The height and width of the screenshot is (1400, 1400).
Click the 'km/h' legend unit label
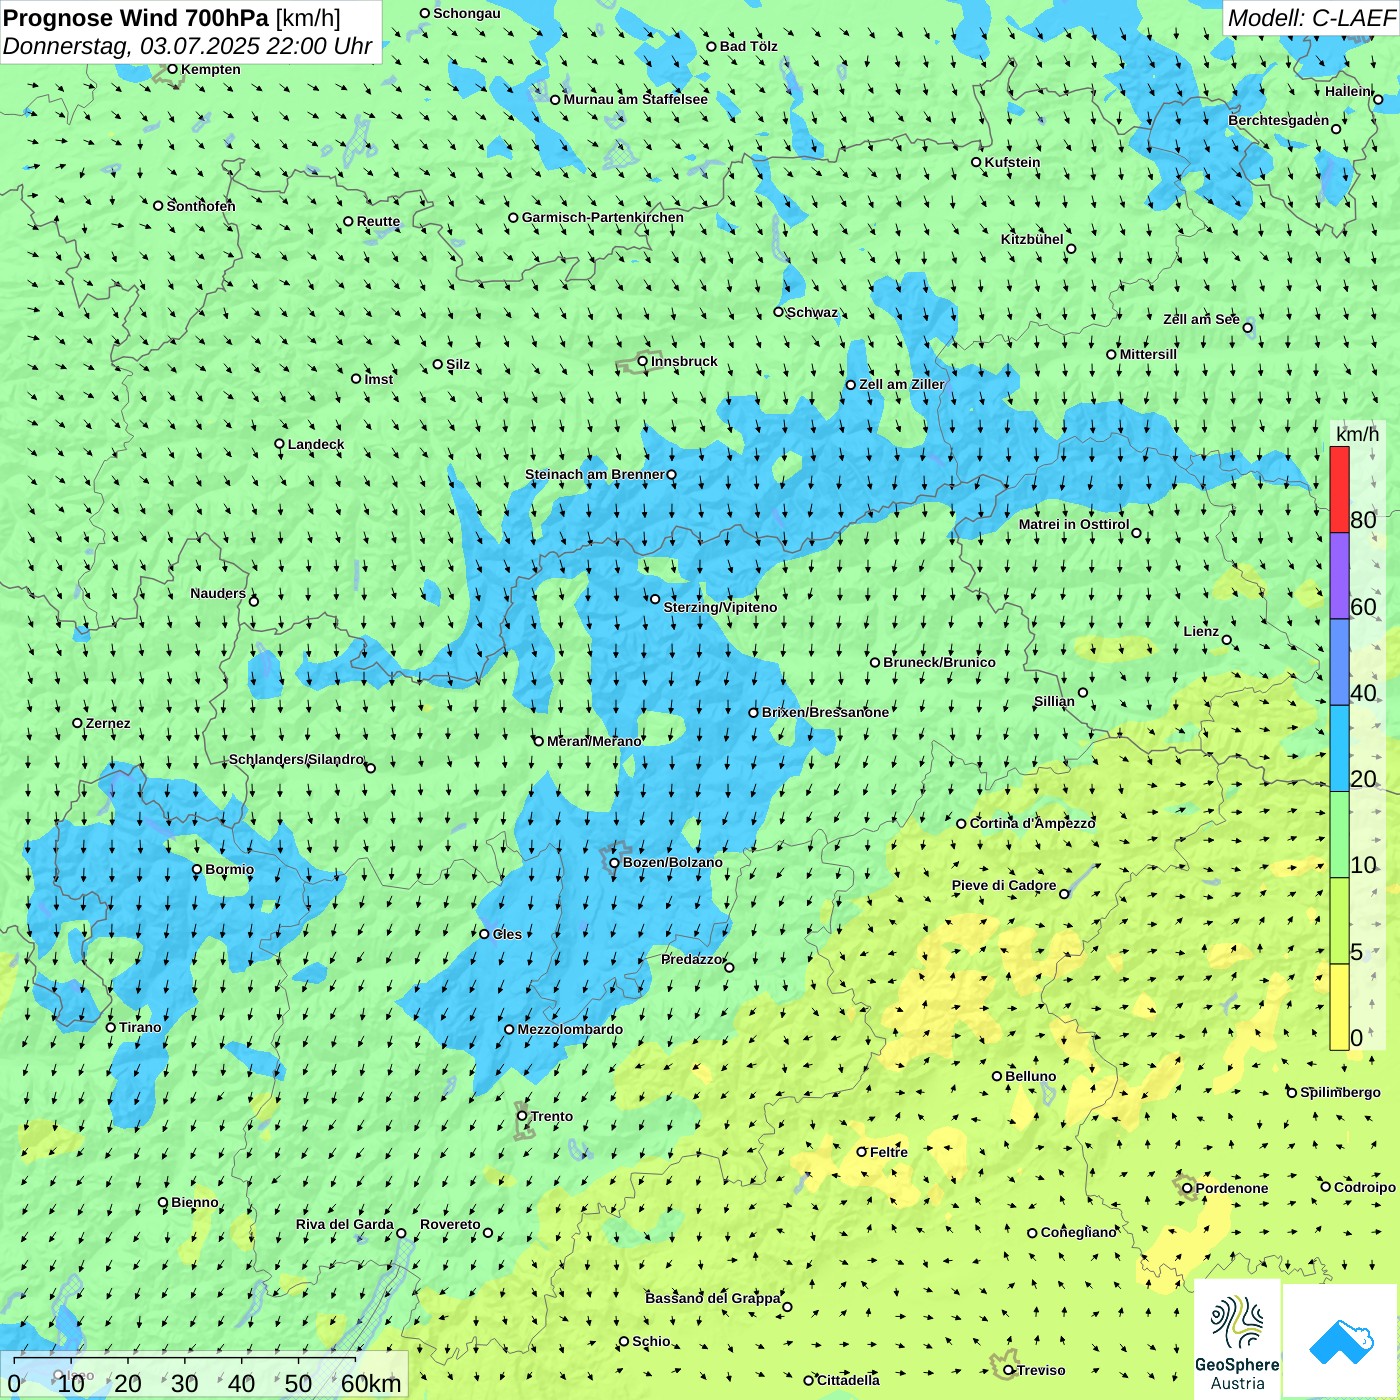[1357, 434]
